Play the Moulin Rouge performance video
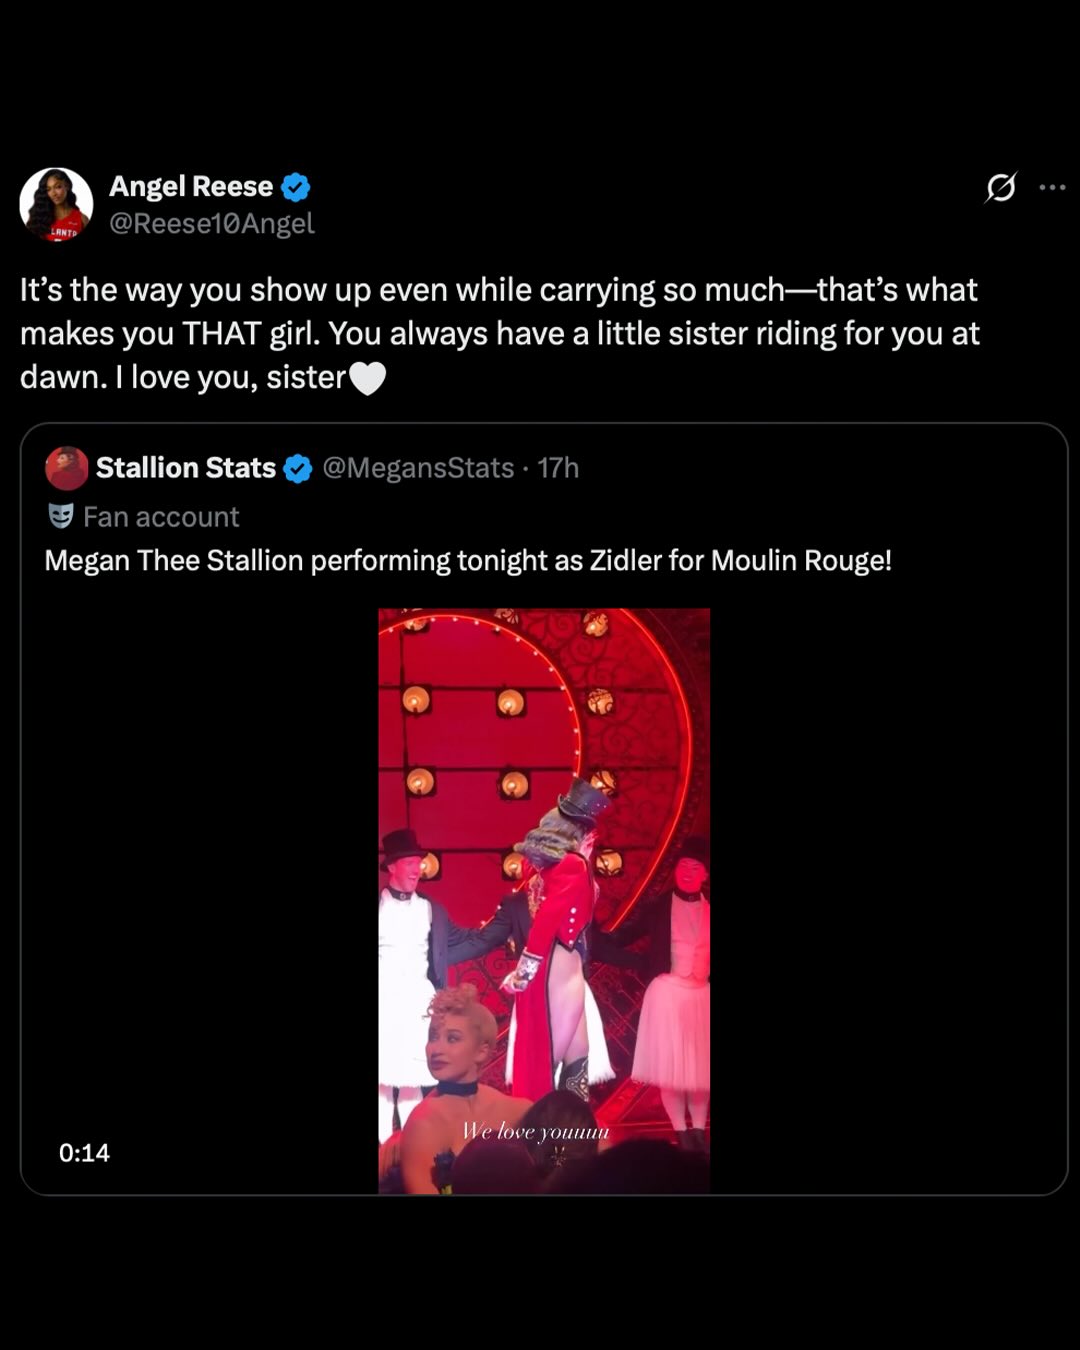1080x1350 pixels. [544, 900]
